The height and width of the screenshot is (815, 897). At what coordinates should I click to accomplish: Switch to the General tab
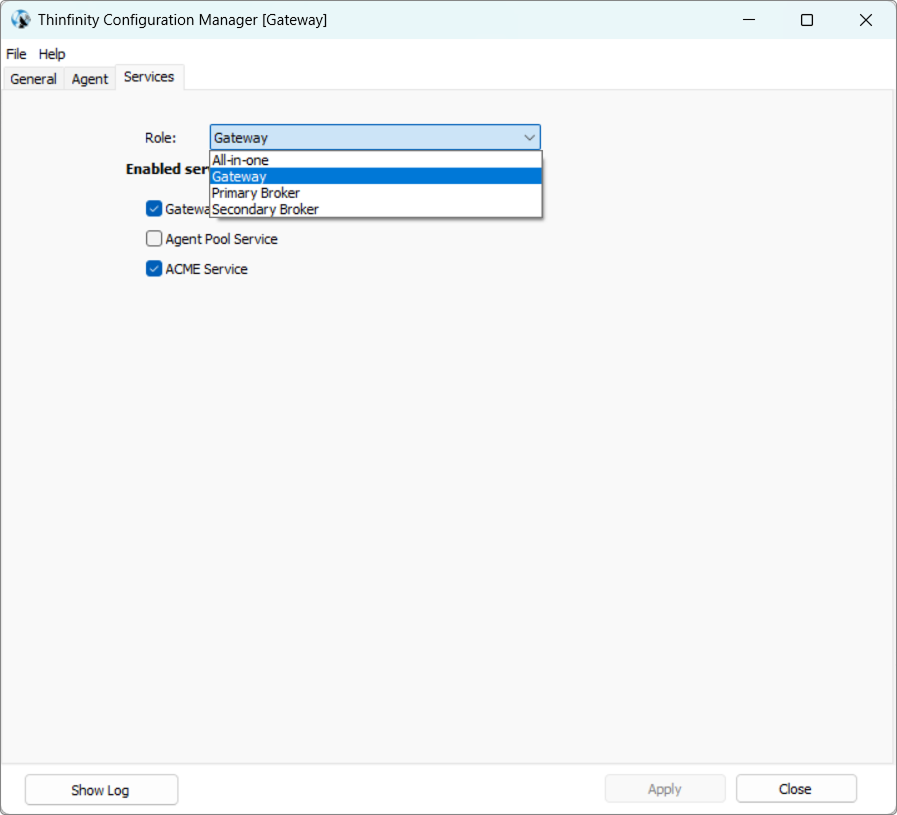[33, 79]
